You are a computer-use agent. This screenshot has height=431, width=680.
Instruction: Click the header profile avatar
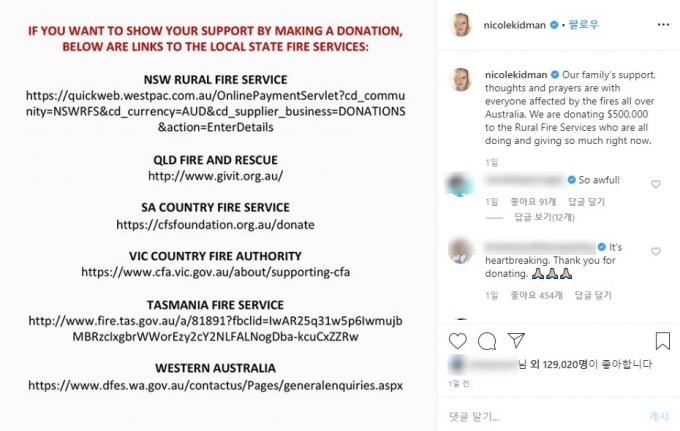tap(461, 25)
